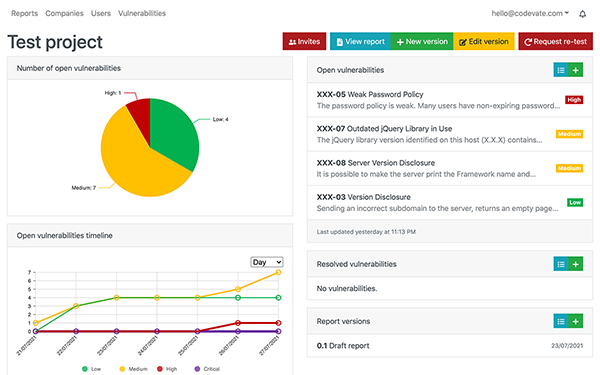
Task: Click the View report button
Action: [x=360, y=41]
